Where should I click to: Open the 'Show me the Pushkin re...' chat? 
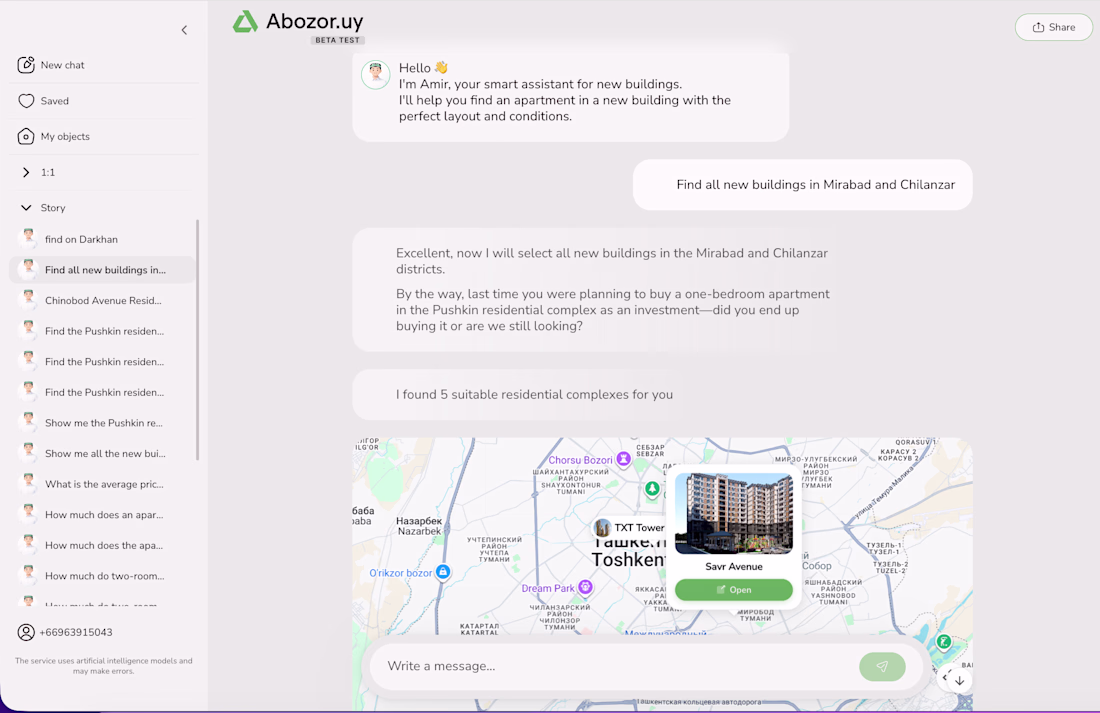[102, 423]
